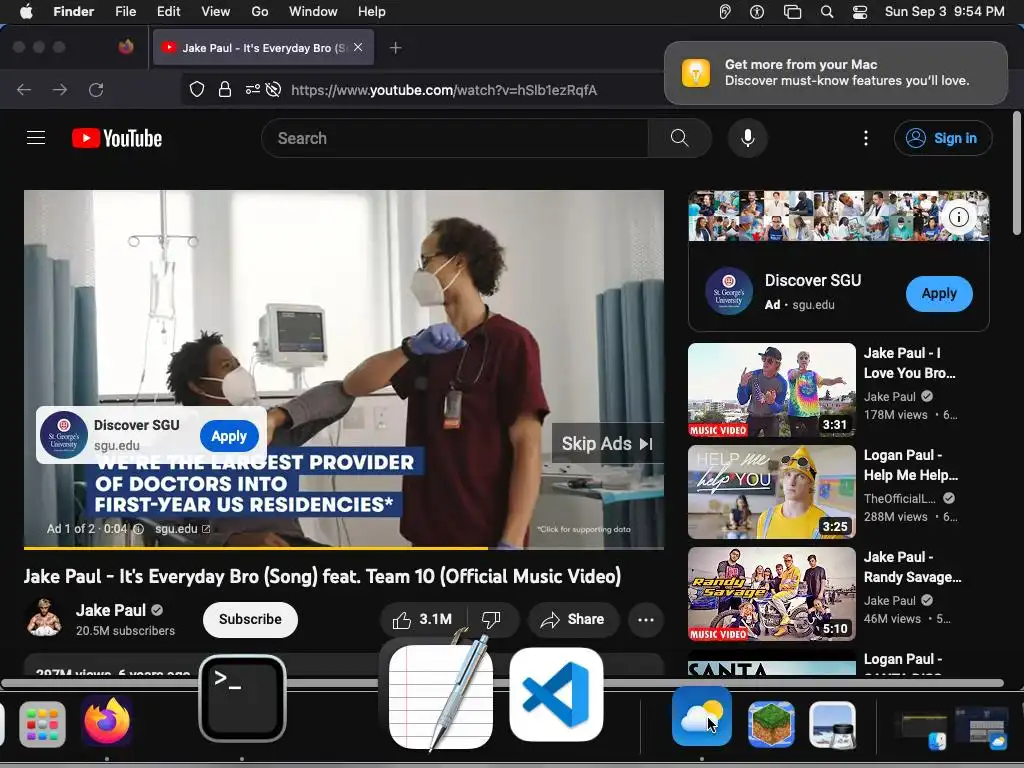
Task: Open the YouTube hamburger guide menu
Action: coord(36,138)
